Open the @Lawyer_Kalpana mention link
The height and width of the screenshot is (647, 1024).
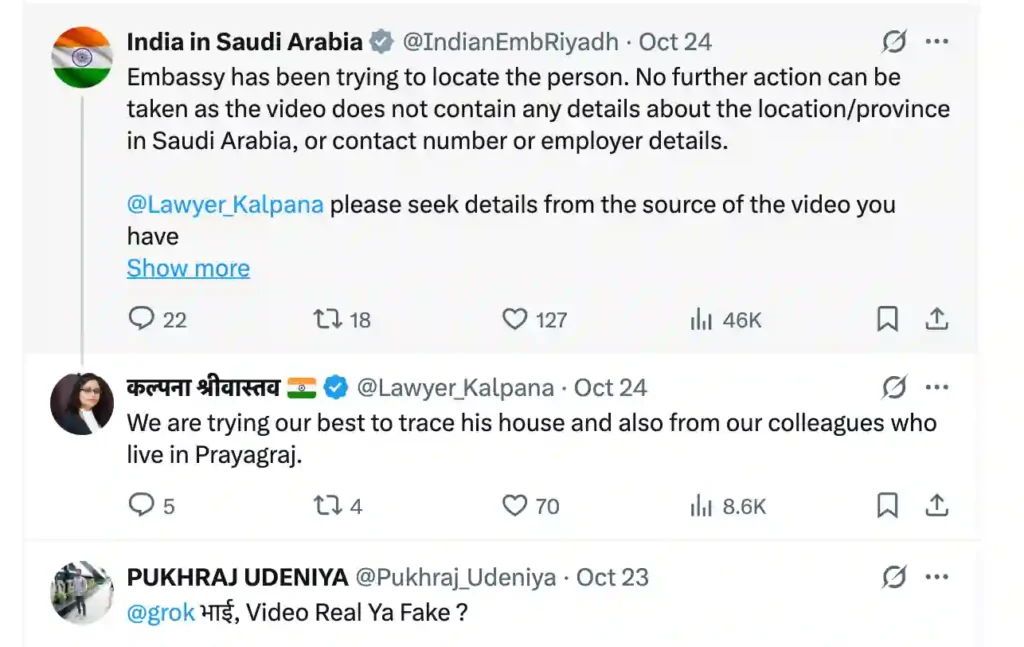click(x=225, y=204)
